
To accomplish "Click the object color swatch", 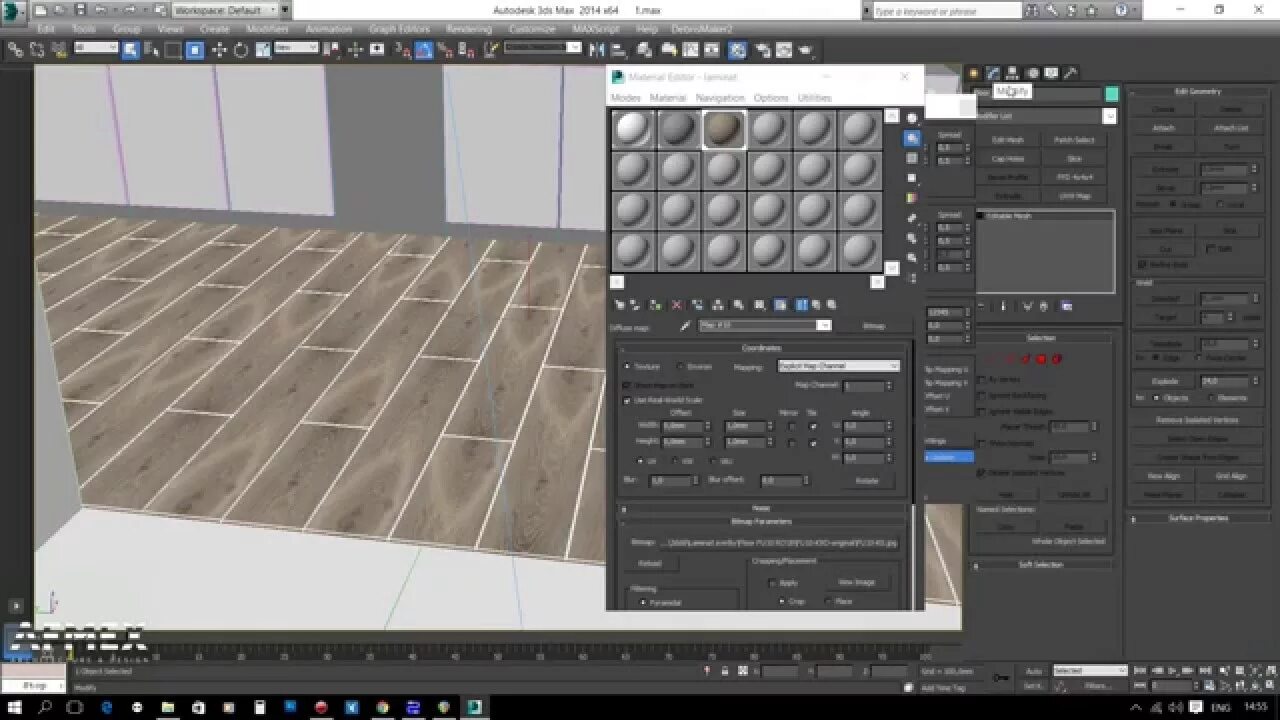I will click(x=1111, y=94).
